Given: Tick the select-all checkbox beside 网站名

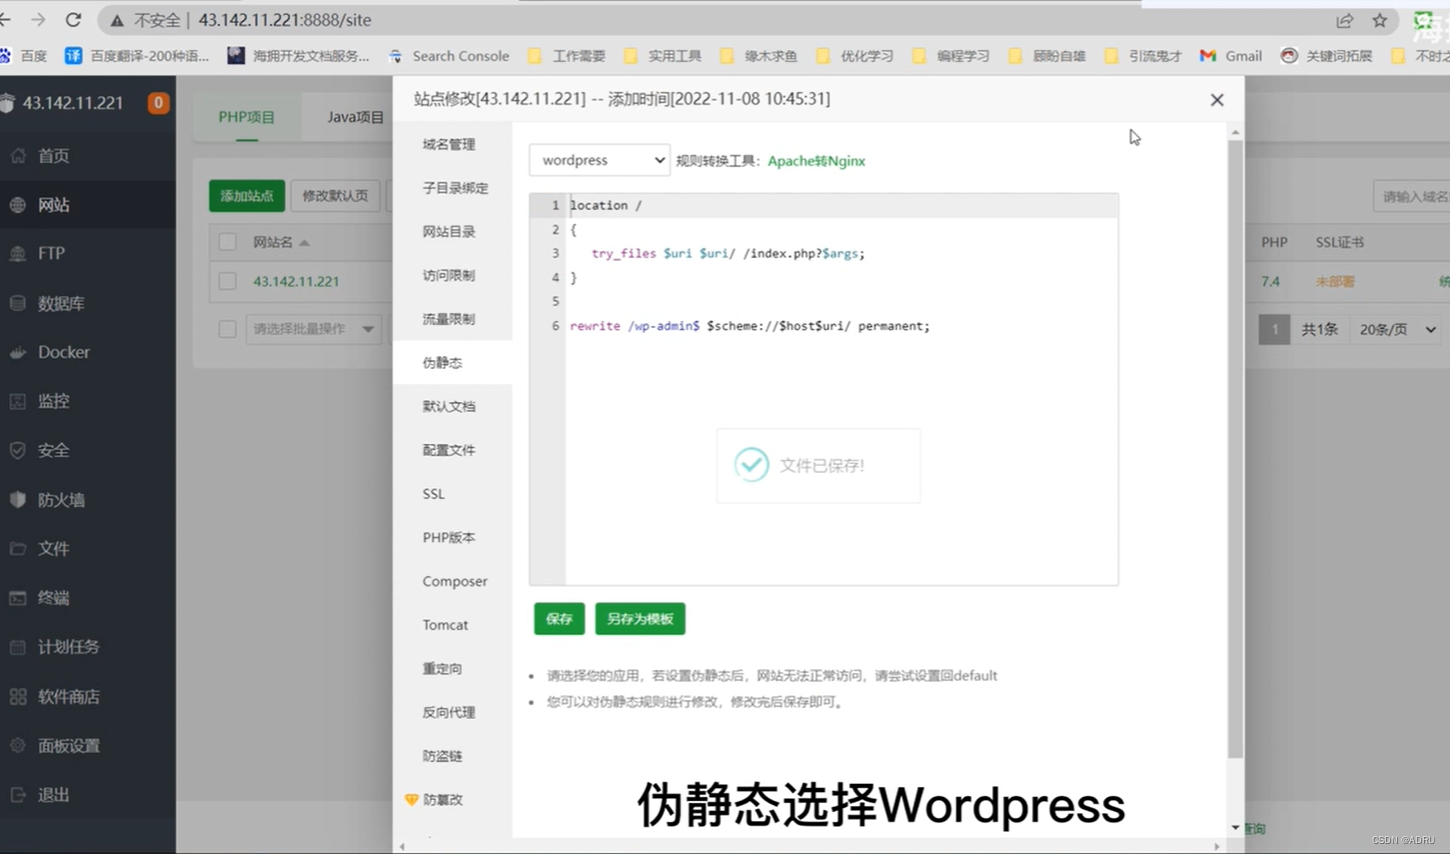Looking at the screenshot, I should [228, 242].
